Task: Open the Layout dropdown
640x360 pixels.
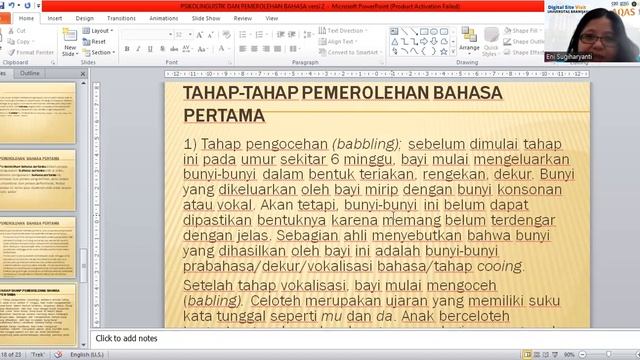Action: tap(98, 31)
